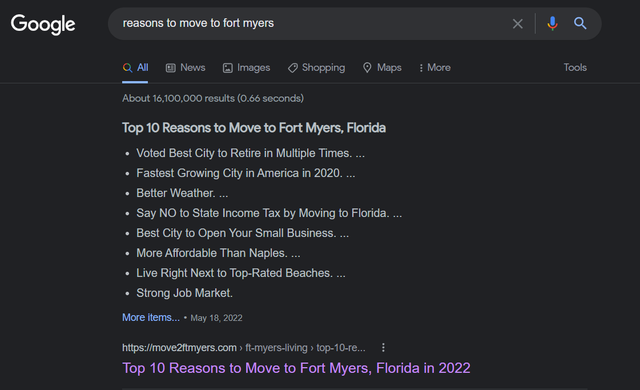Switch to the Images tab
This screenshot has width=640, height=390.
(246, 68)
